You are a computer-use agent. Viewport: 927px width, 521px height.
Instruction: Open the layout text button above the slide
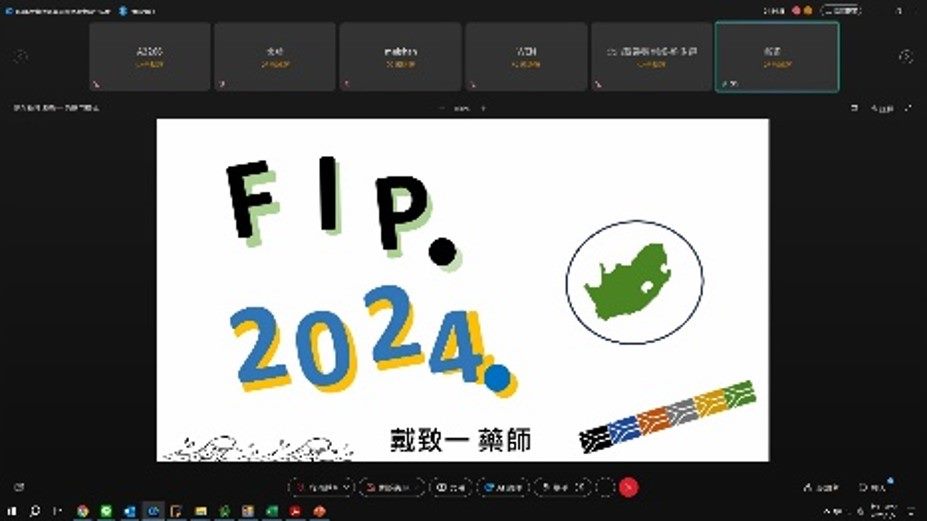pyautogui.click(x=882, y=109)
